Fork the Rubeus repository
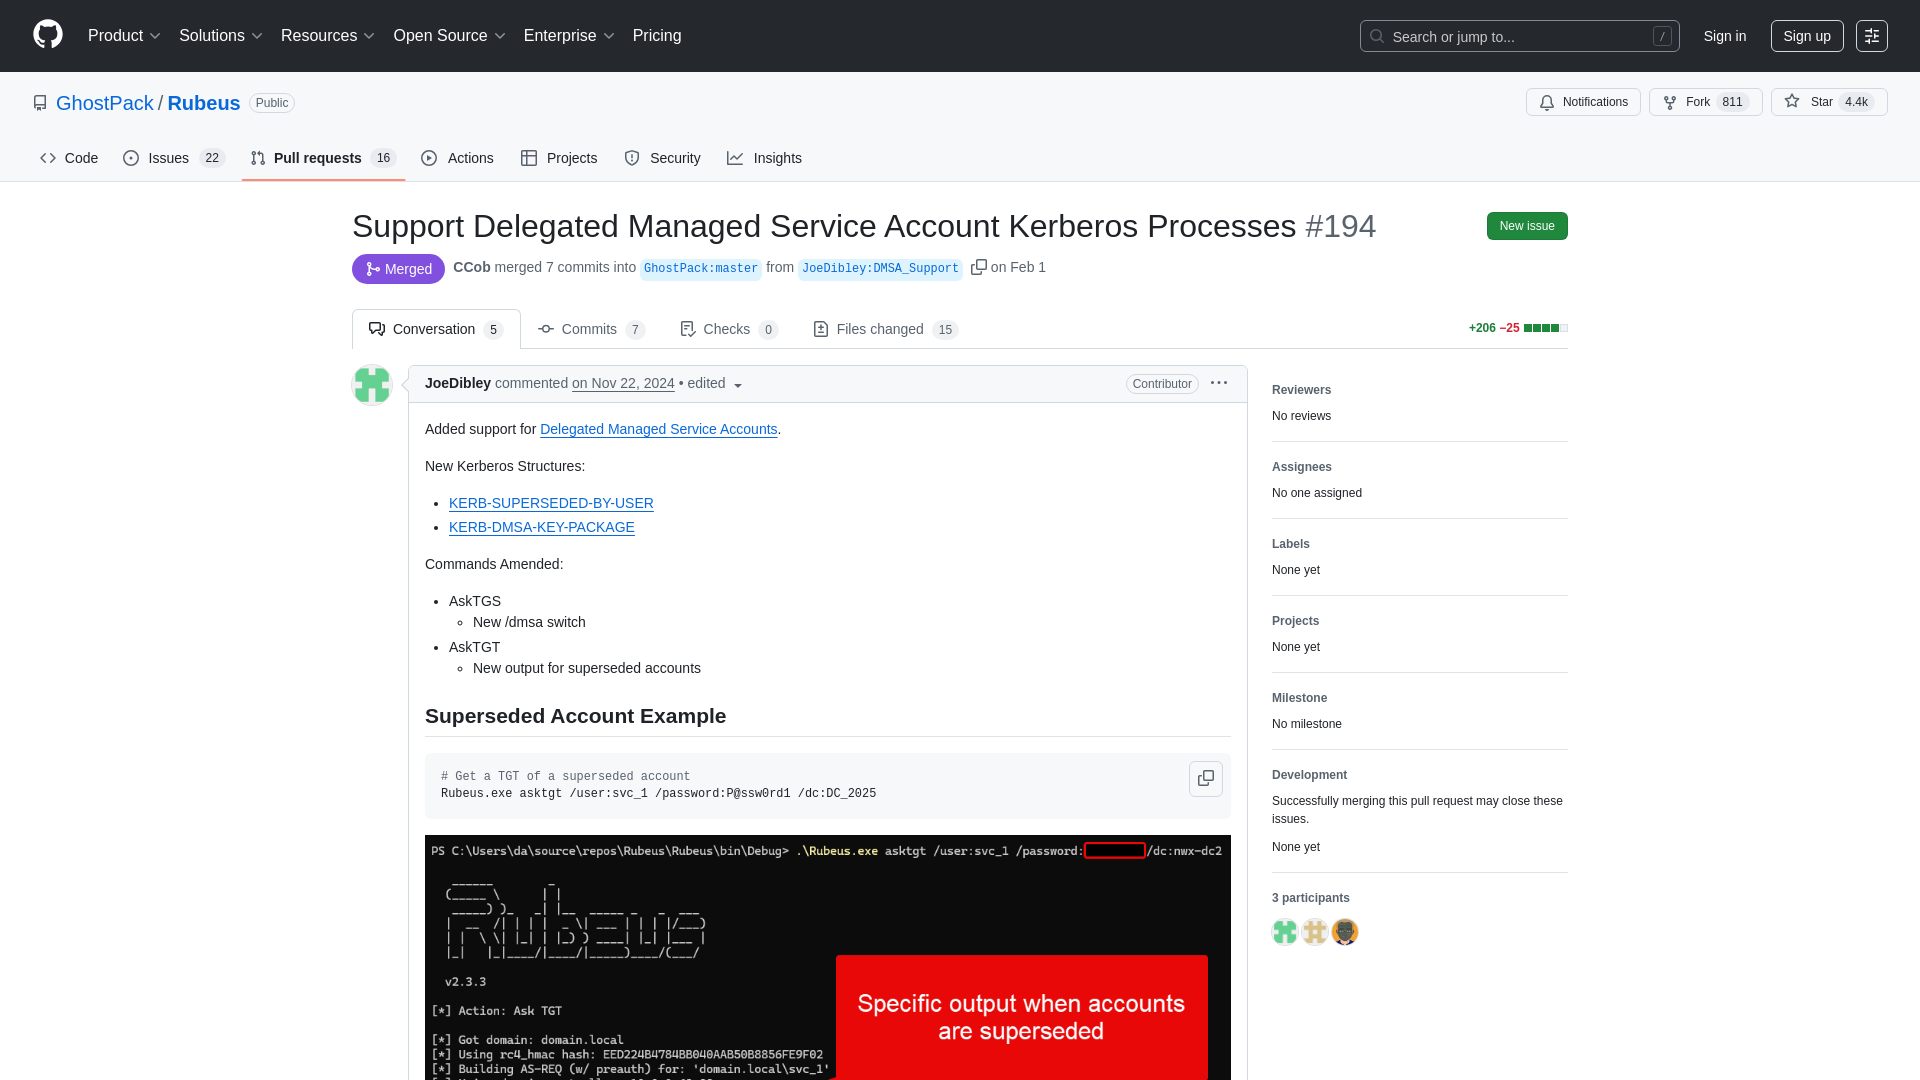This screenshot has width=1920, height=1080. (1705, 102)
